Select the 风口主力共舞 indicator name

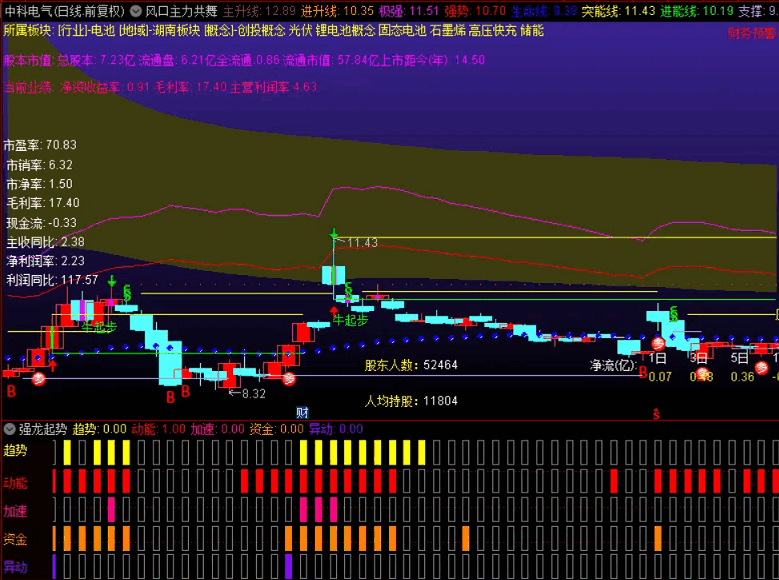tap(181, 11)
